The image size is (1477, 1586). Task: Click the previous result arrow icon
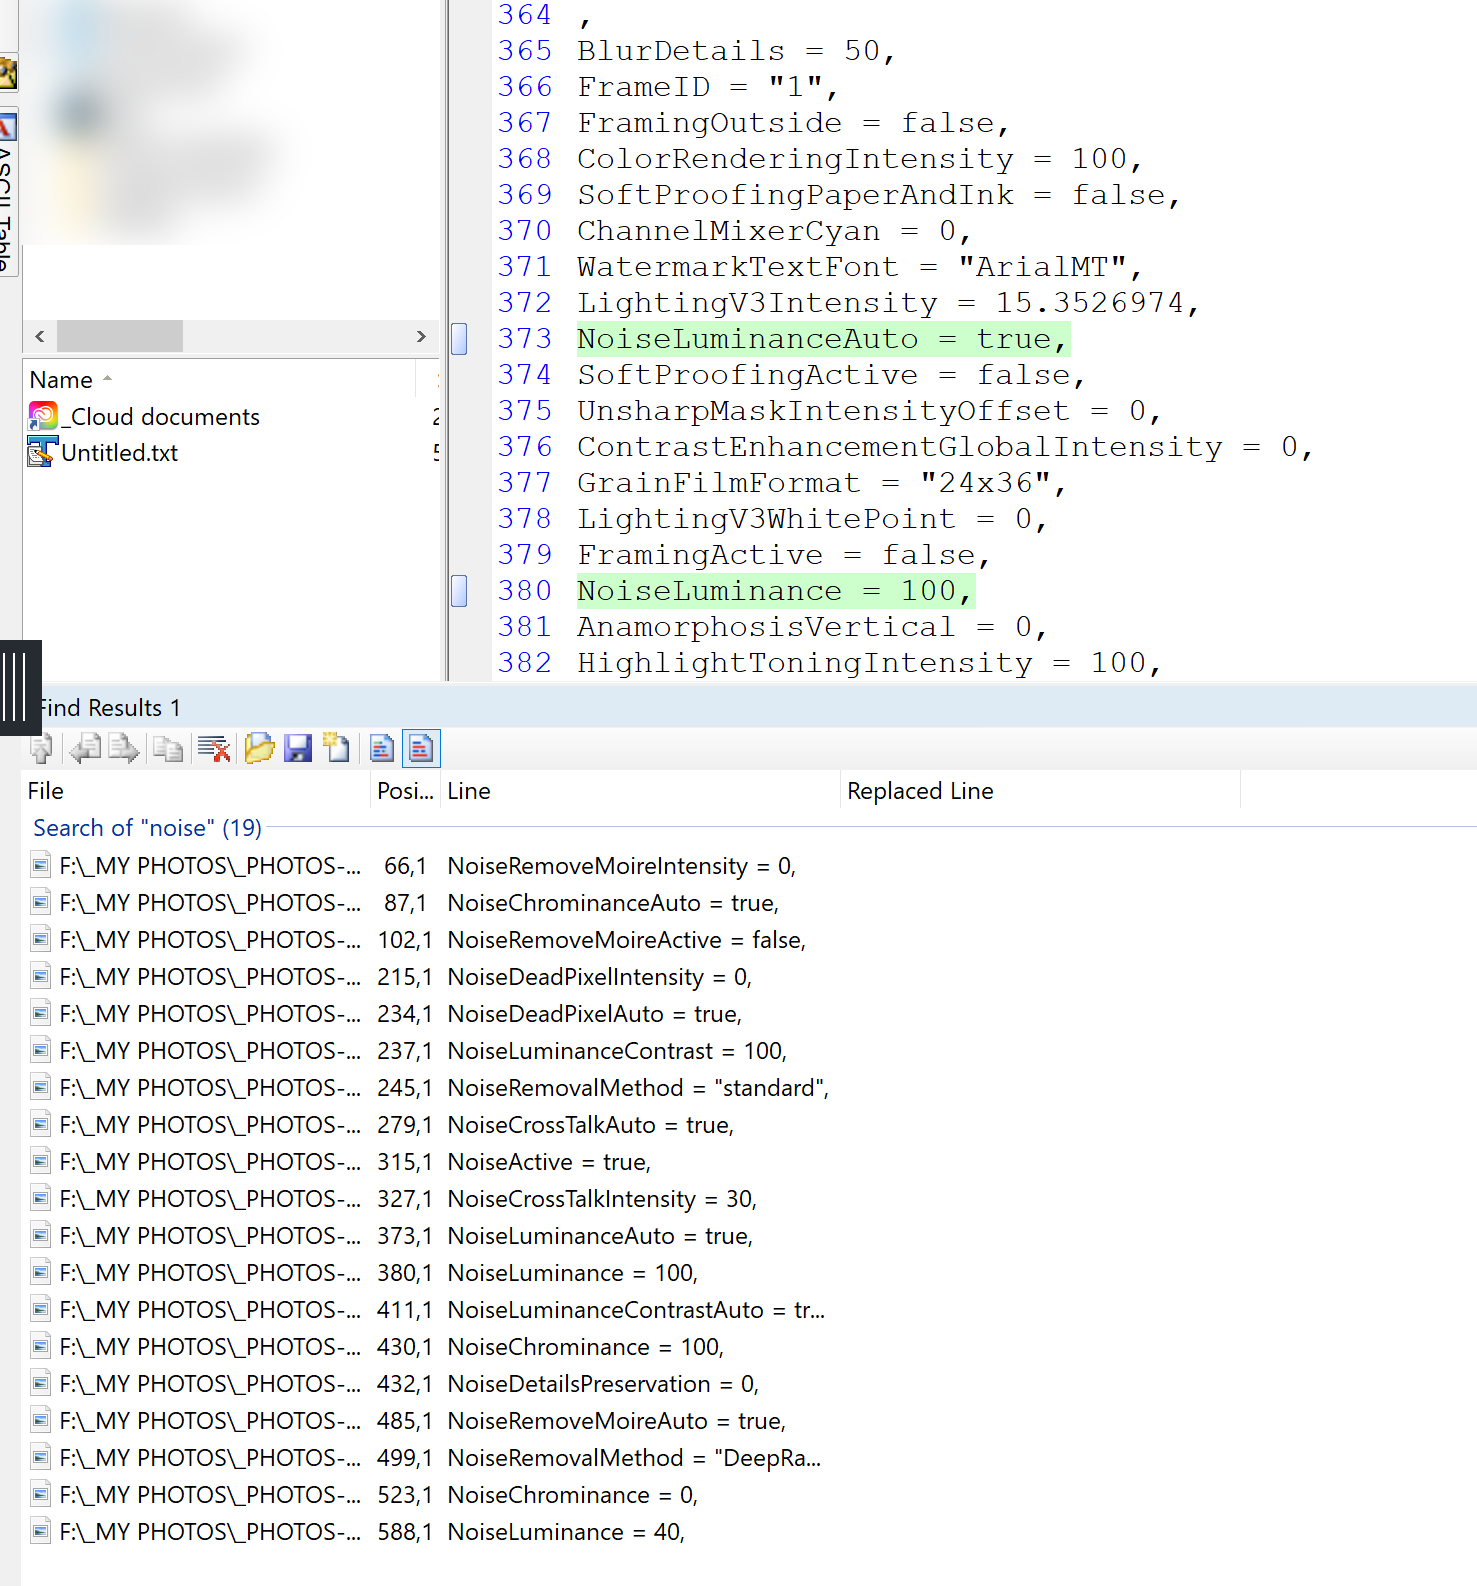click(85, 748)
